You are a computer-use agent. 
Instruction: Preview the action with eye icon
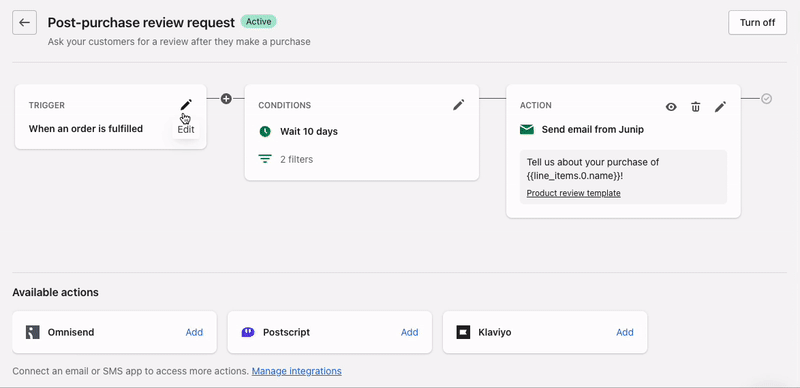coord(671,107)
